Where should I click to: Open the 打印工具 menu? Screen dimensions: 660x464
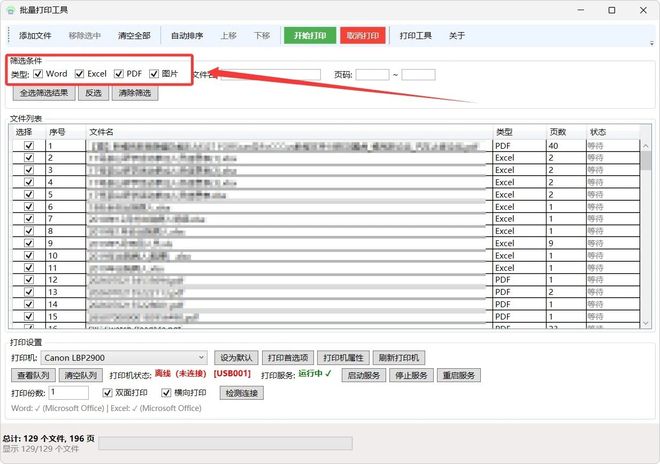pyautogui.click(x=415, y=36)
